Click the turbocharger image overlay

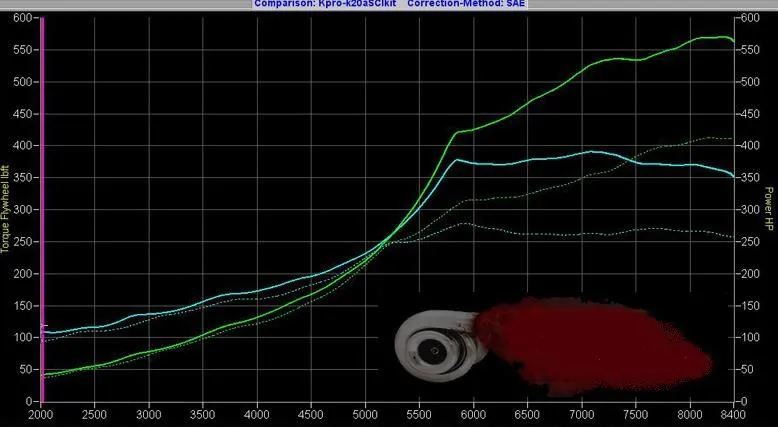click(554, 347)
